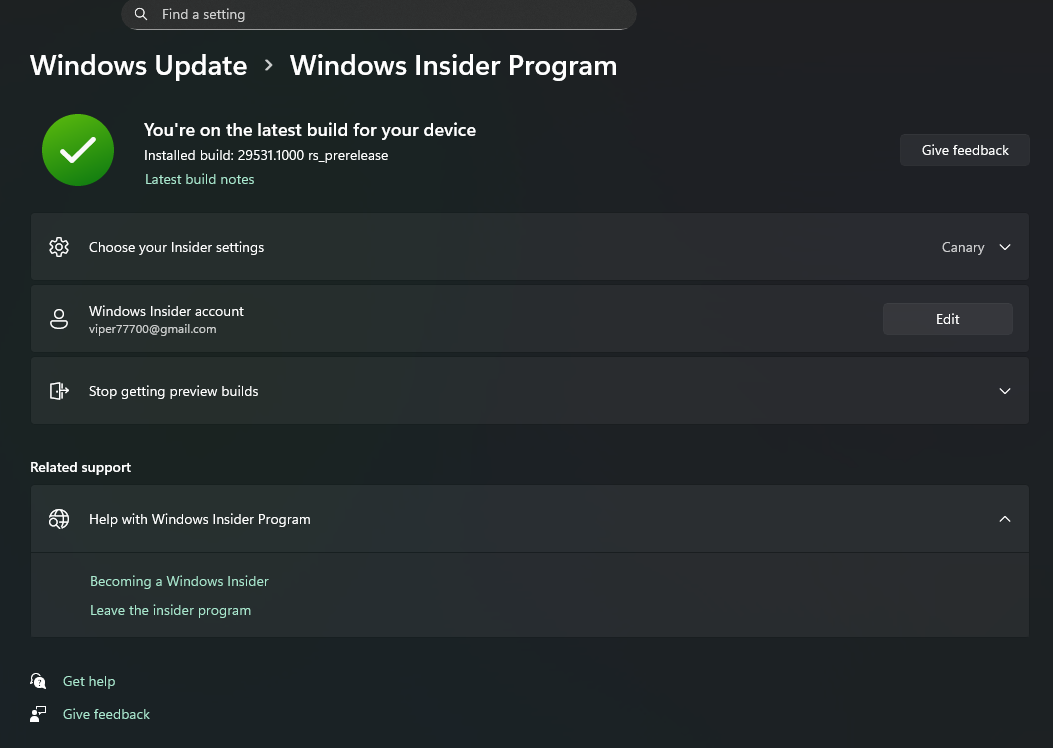
Task: Click the viper77700@gmail.com account text
Action: point(152,329)
